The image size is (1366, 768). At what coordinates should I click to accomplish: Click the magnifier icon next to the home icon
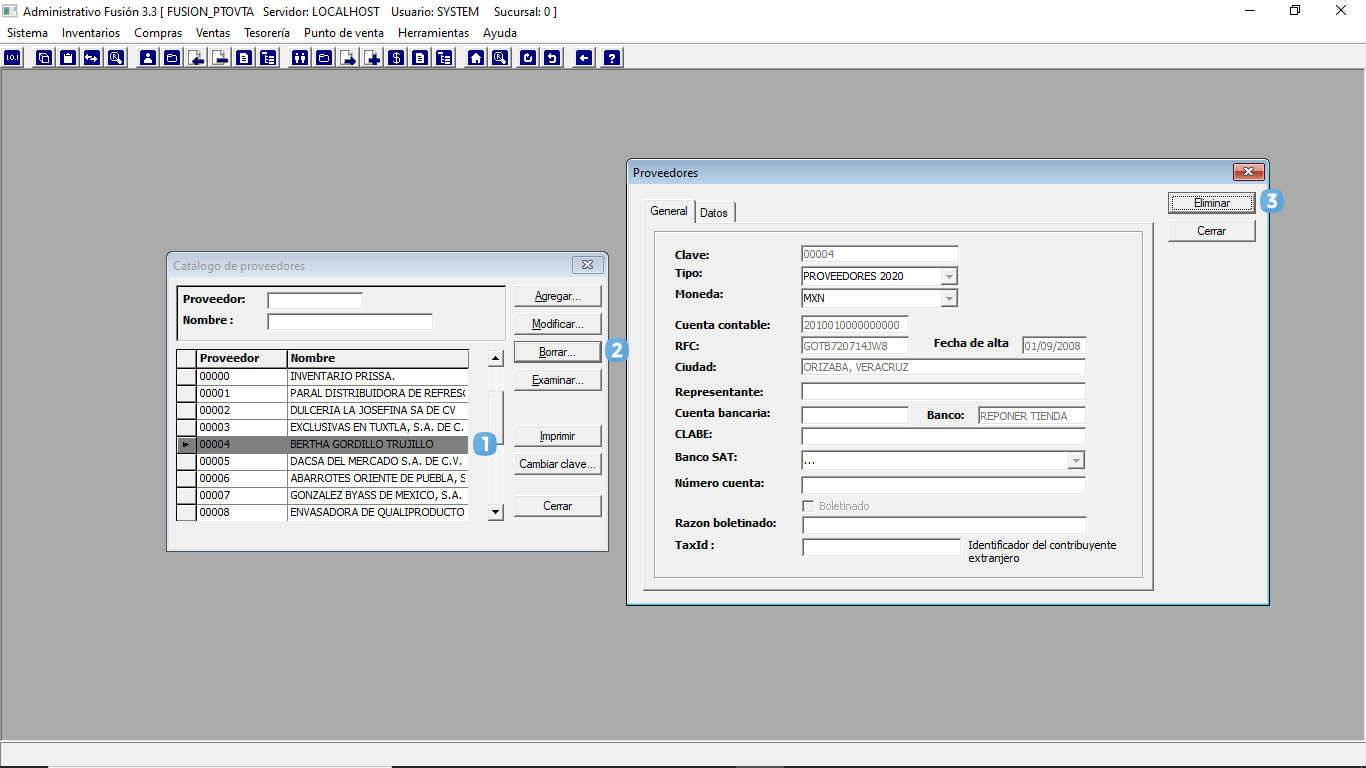click(499, 58)
